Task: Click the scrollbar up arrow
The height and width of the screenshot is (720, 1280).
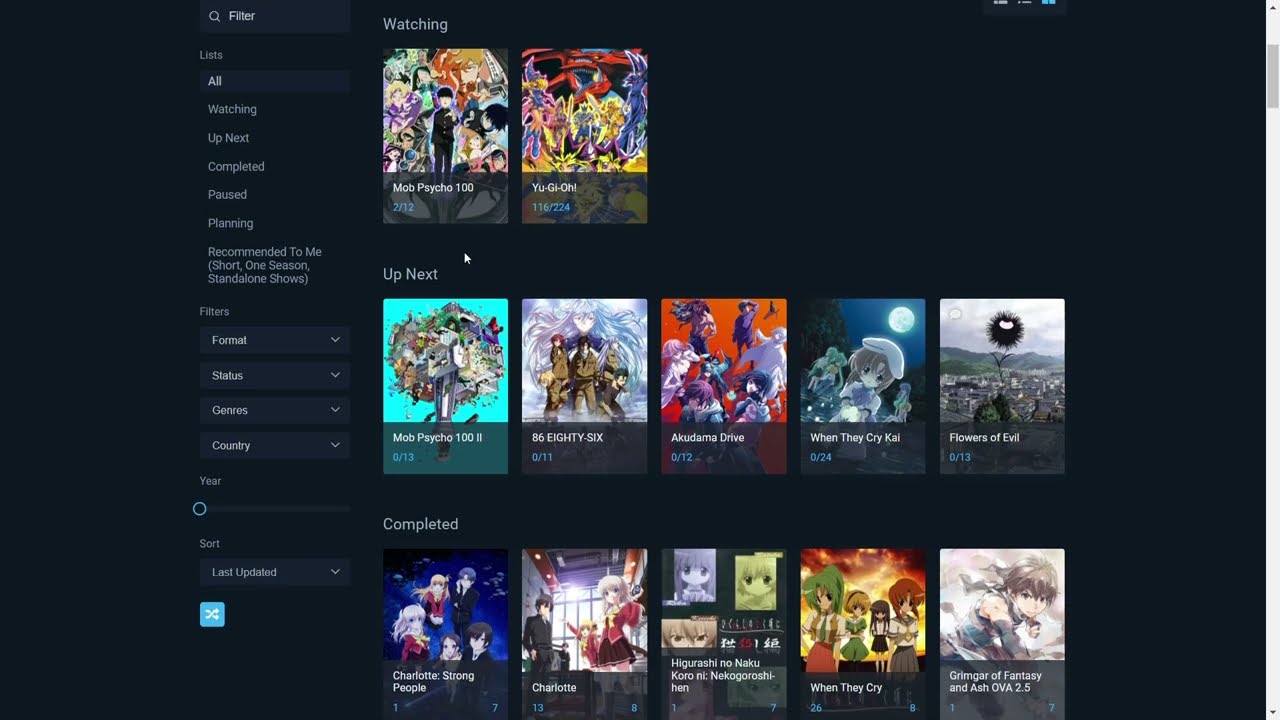Action: tap(1273, 7)
